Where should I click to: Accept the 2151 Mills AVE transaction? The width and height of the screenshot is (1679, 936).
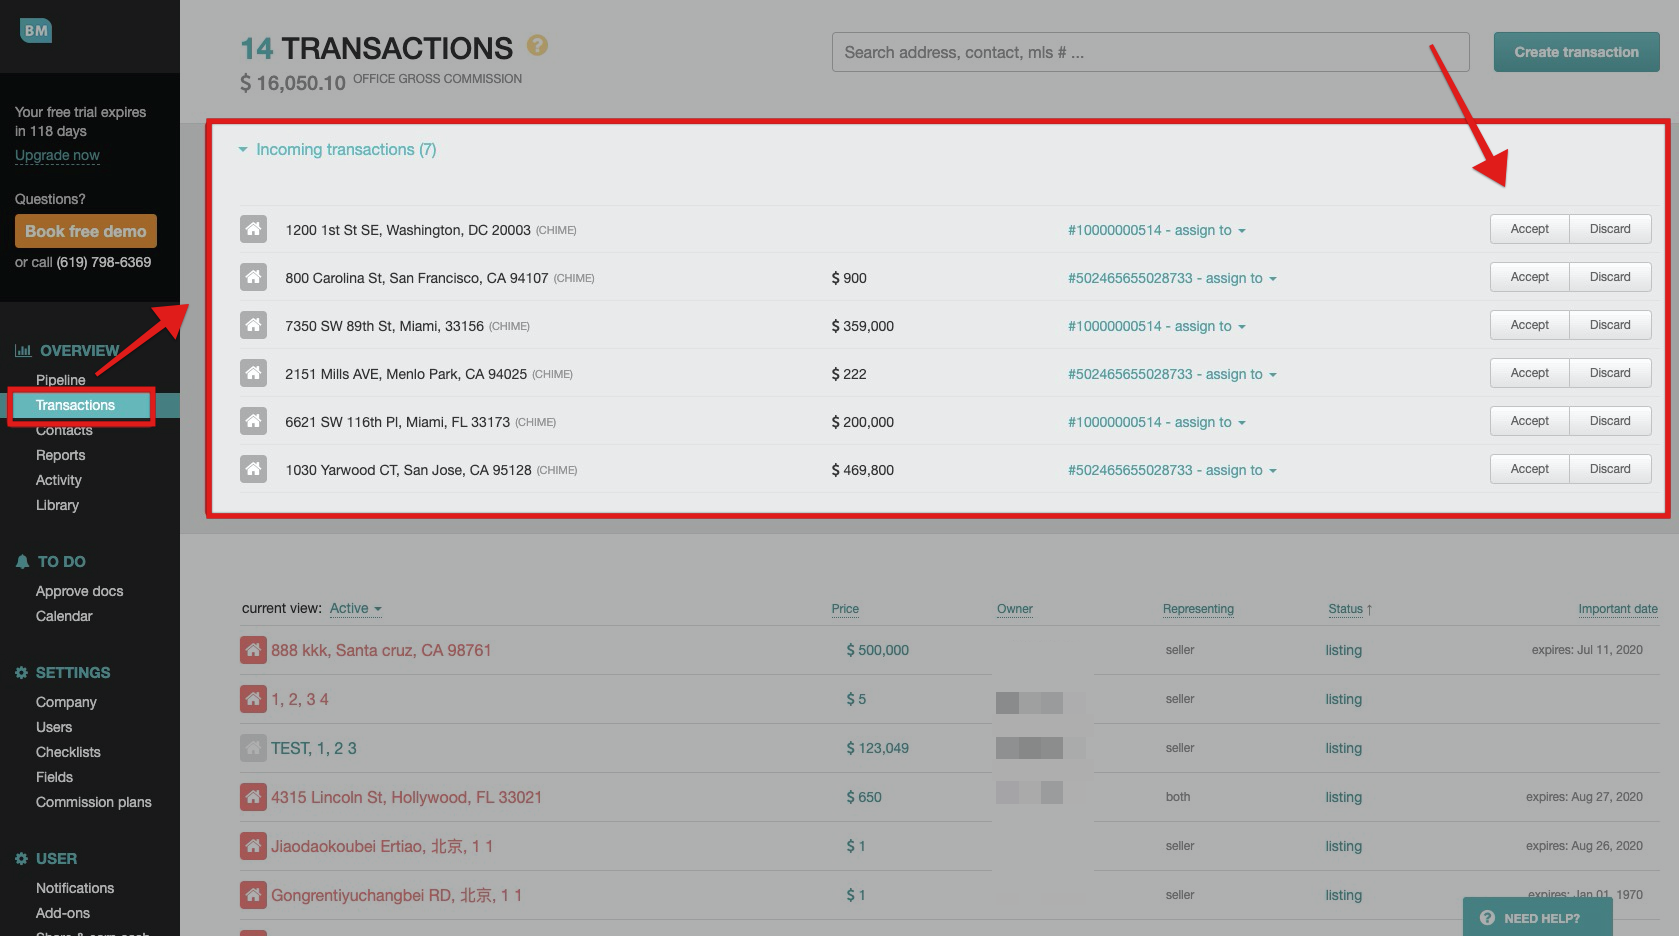(1529, 373)
